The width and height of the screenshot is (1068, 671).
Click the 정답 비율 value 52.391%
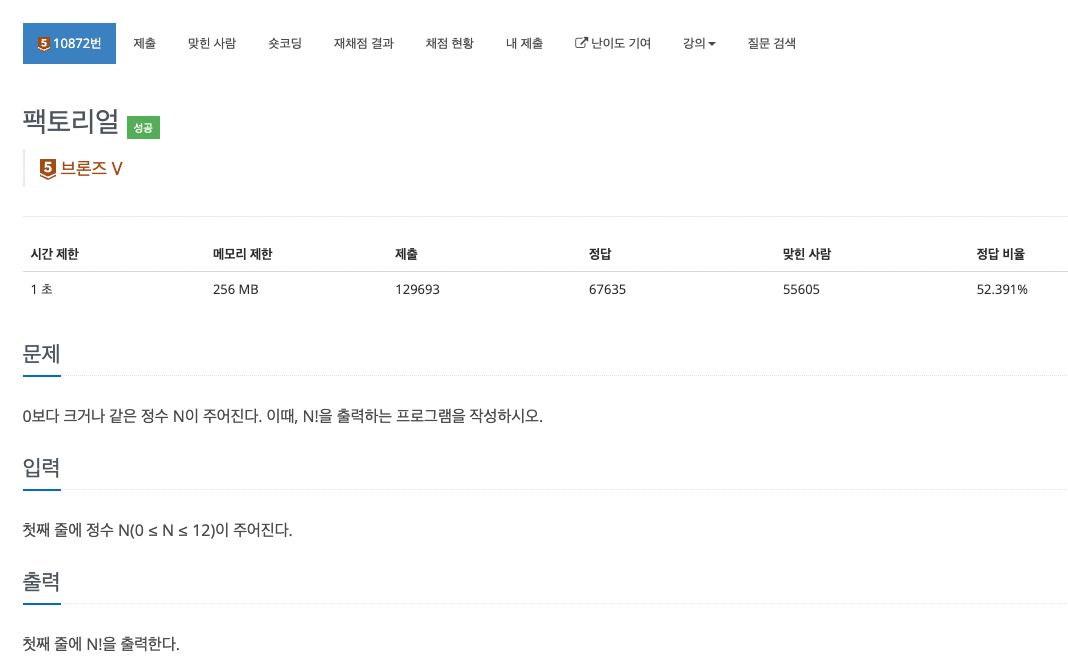tap(1002, 290)
